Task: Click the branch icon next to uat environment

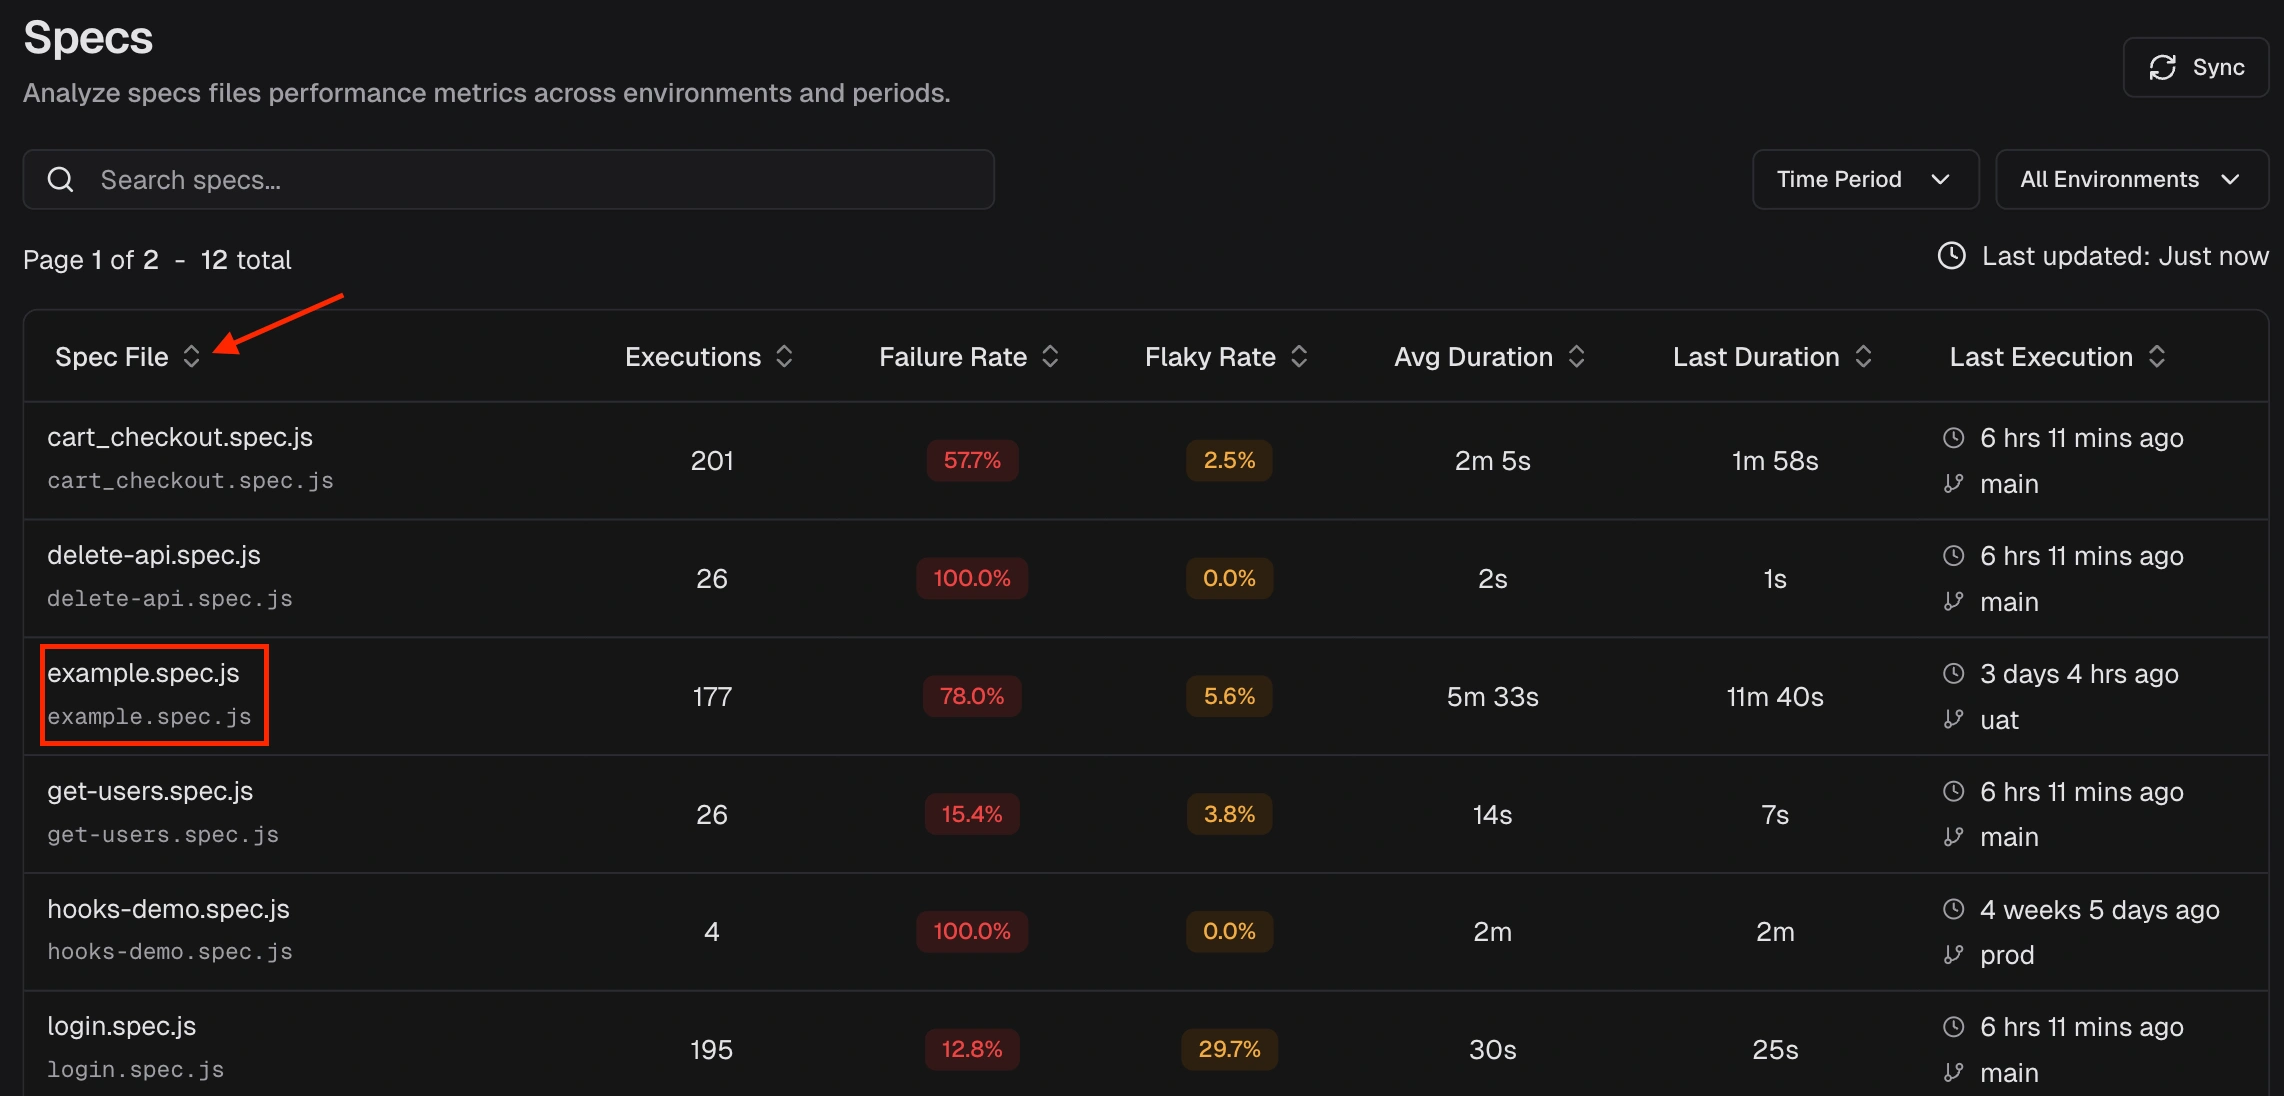Action: coord(1953,720)
